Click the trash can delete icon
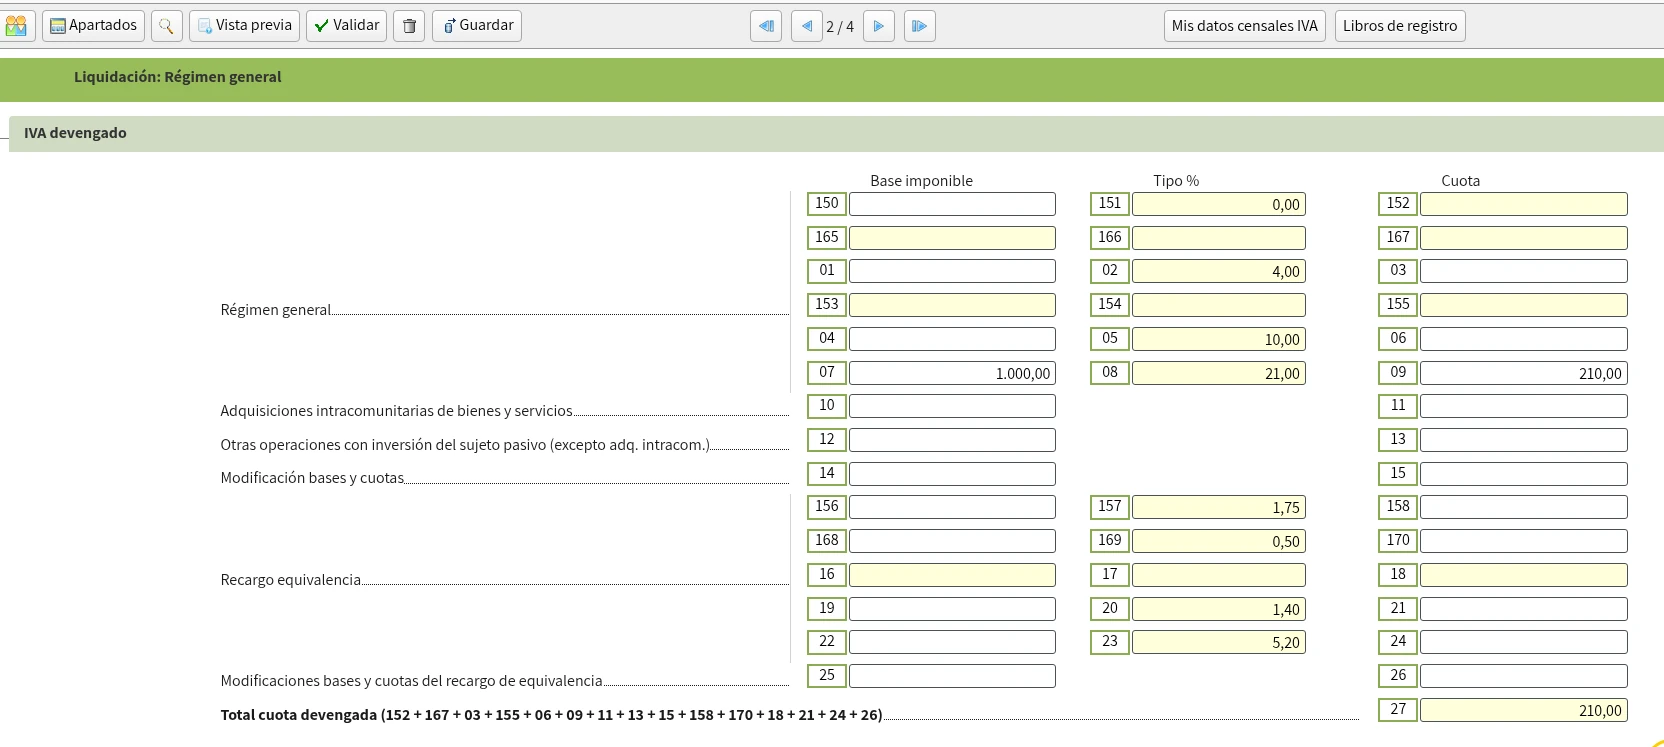The width and height of the screenshot is (1664, 747). pos(409,26)
